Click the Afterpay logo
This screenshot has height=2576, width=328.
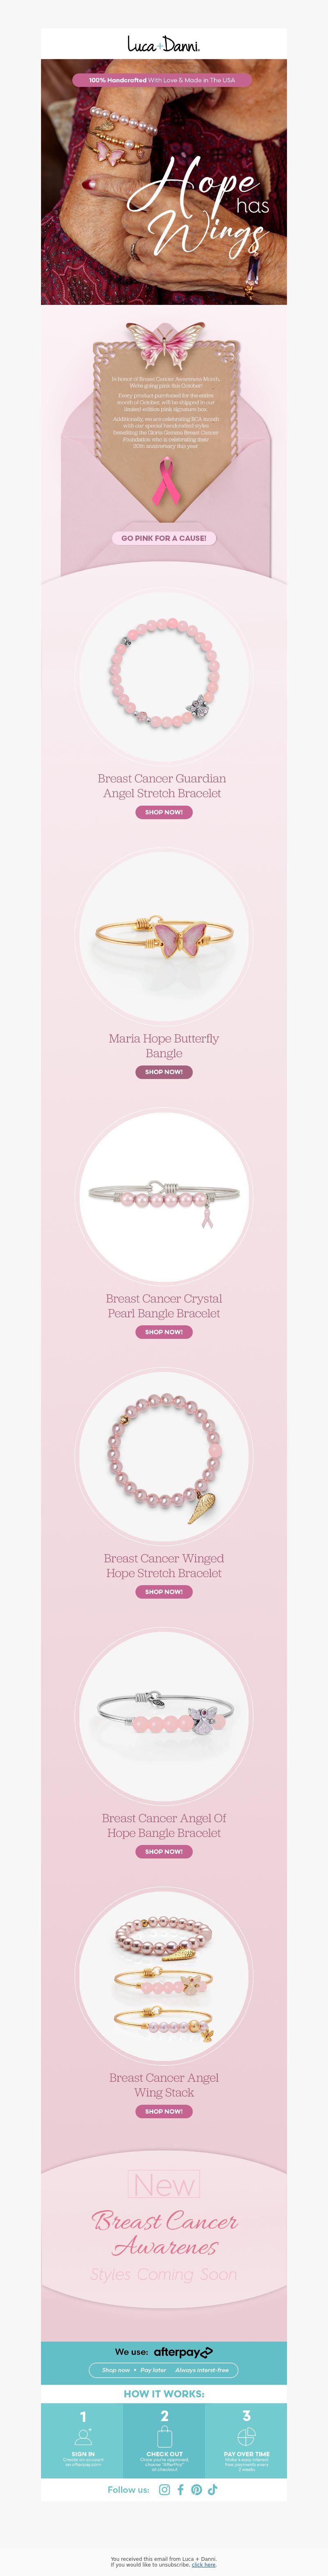click(183, 2352)
